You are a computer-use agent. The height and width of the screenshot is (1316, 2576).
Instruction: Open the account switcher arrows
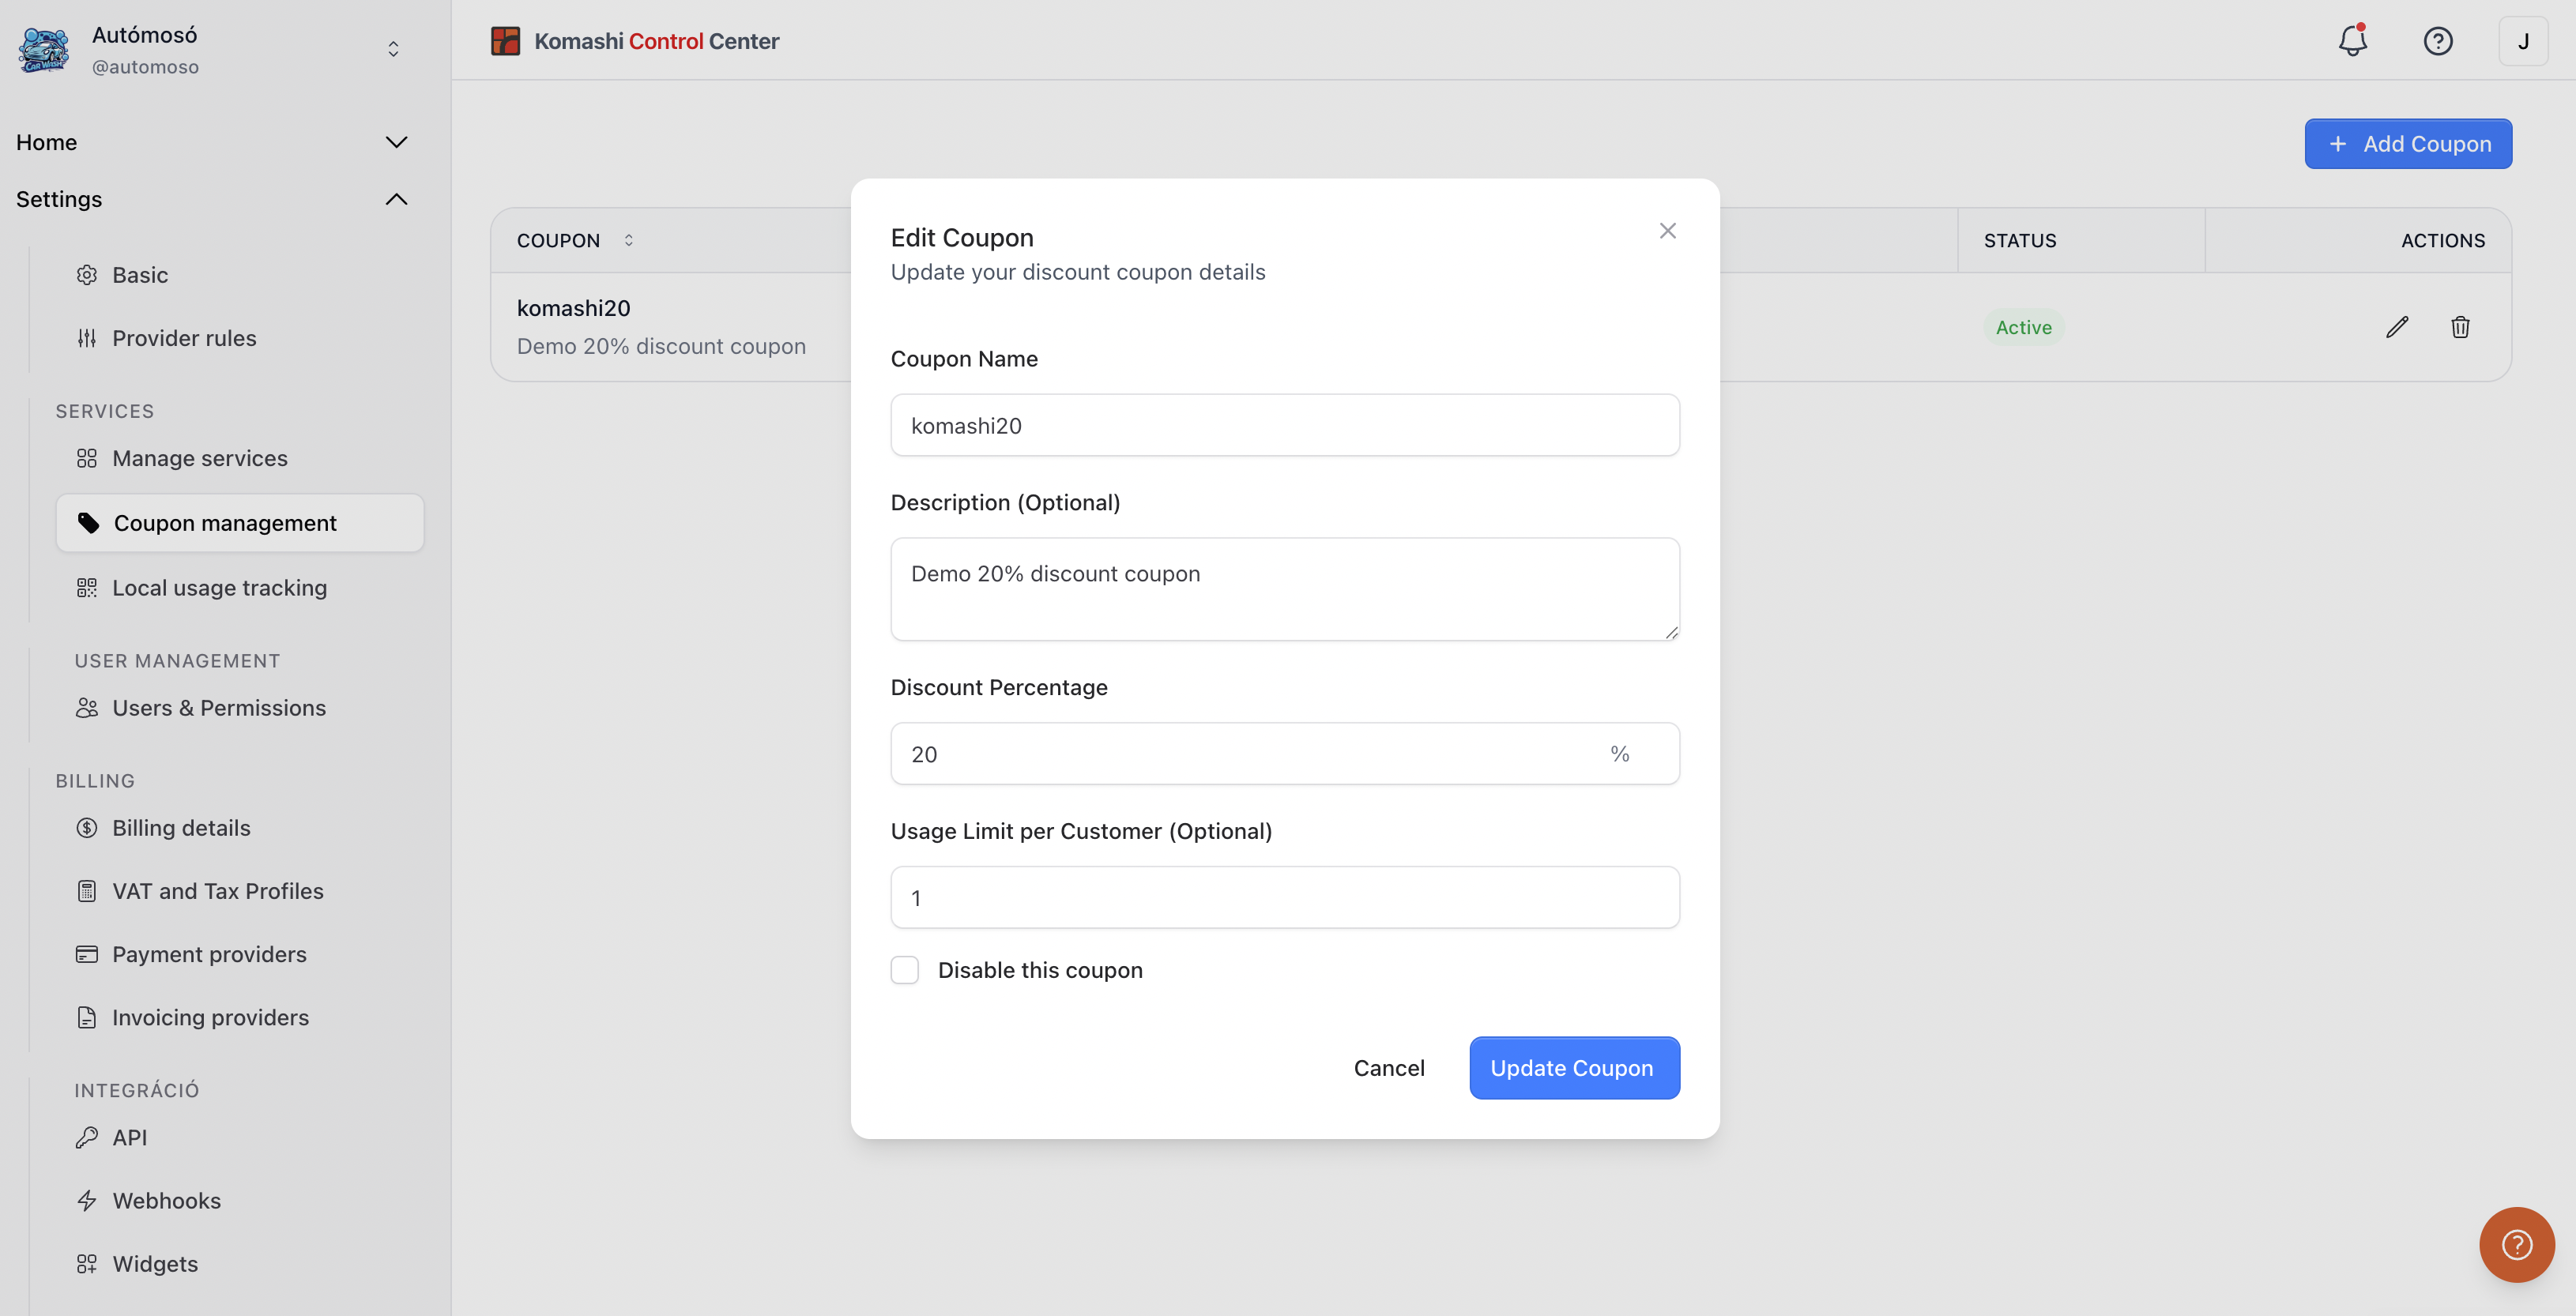point(393,49)
